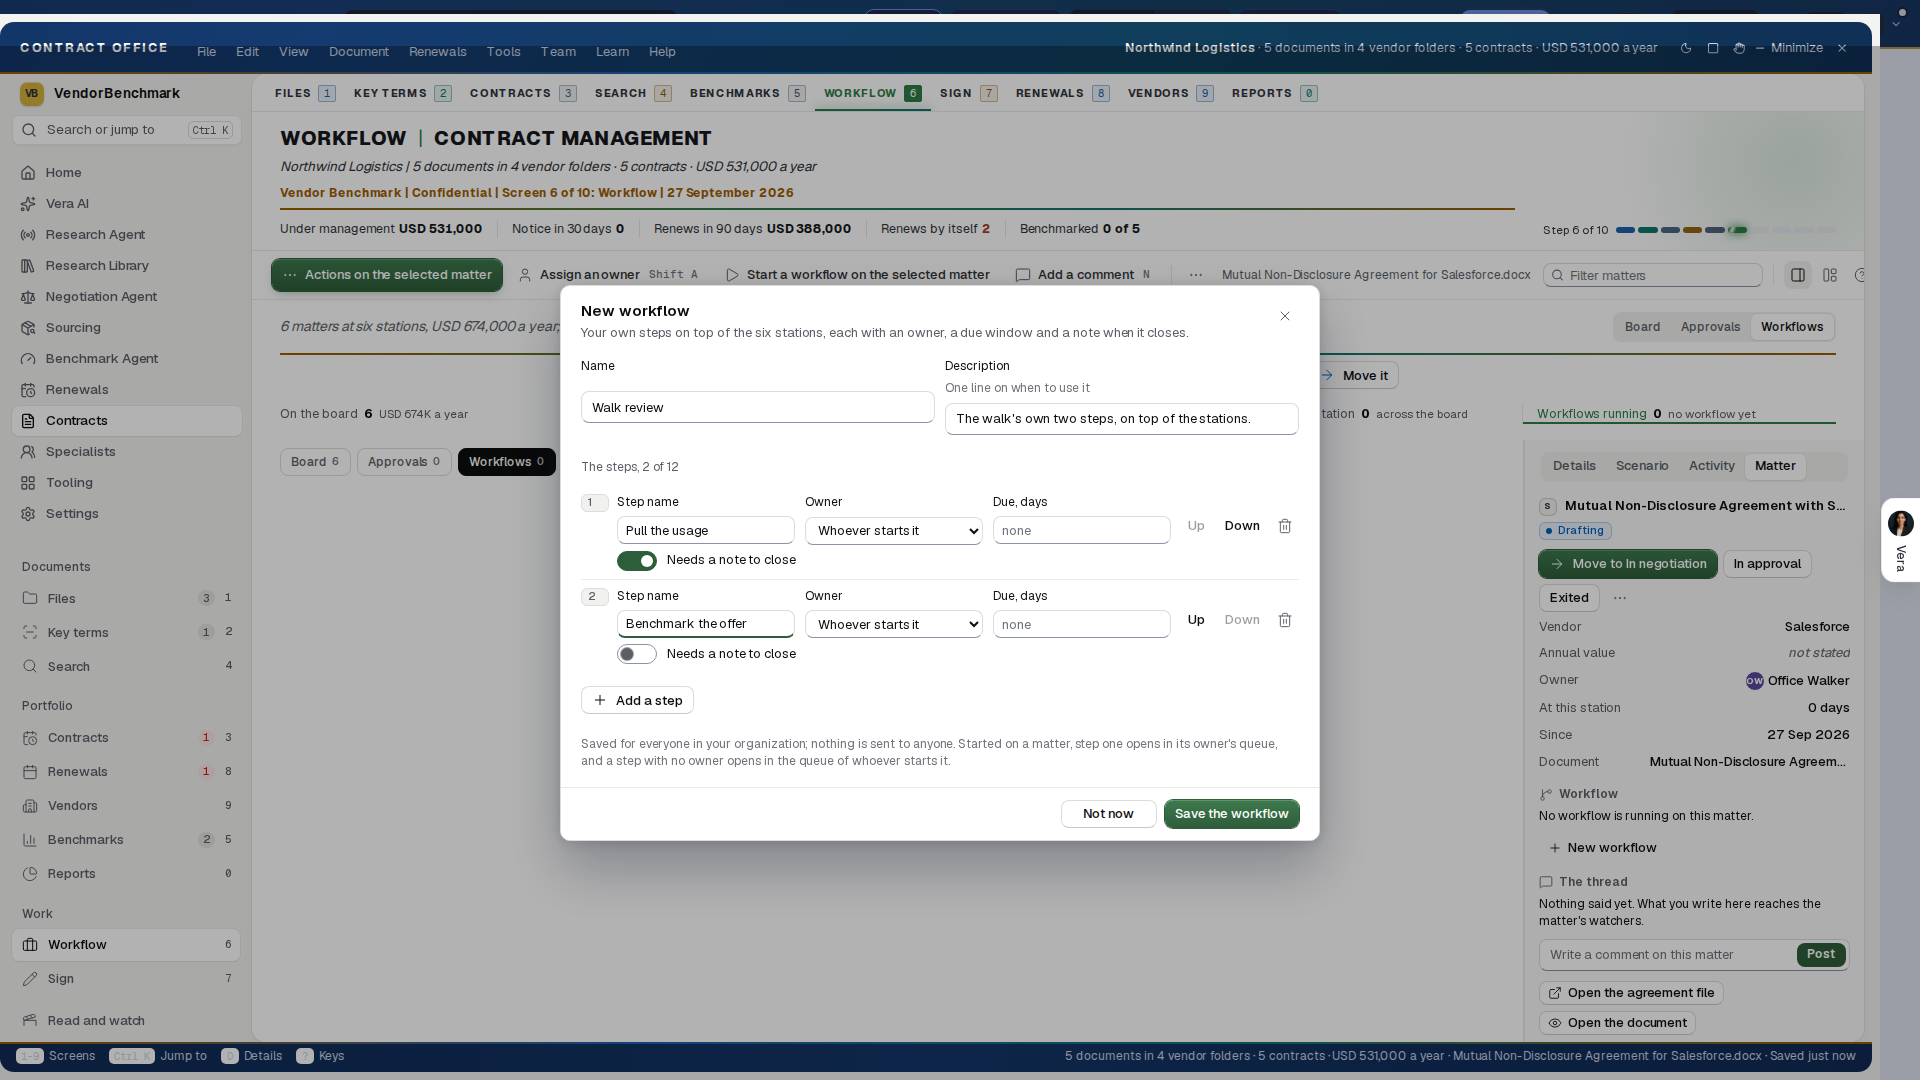Open Key terms in the sidebar

[x=126, y=632]
